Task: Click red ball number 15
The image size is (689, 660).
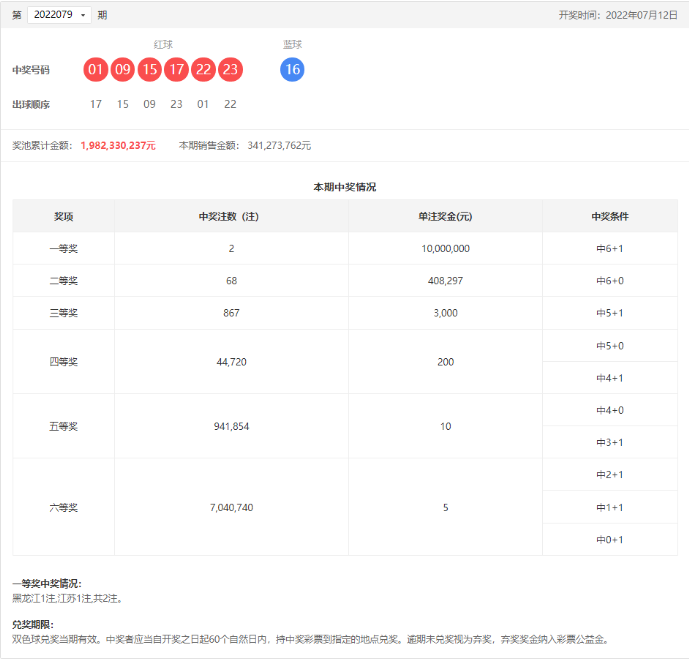Action: click(x=150, y=69)
